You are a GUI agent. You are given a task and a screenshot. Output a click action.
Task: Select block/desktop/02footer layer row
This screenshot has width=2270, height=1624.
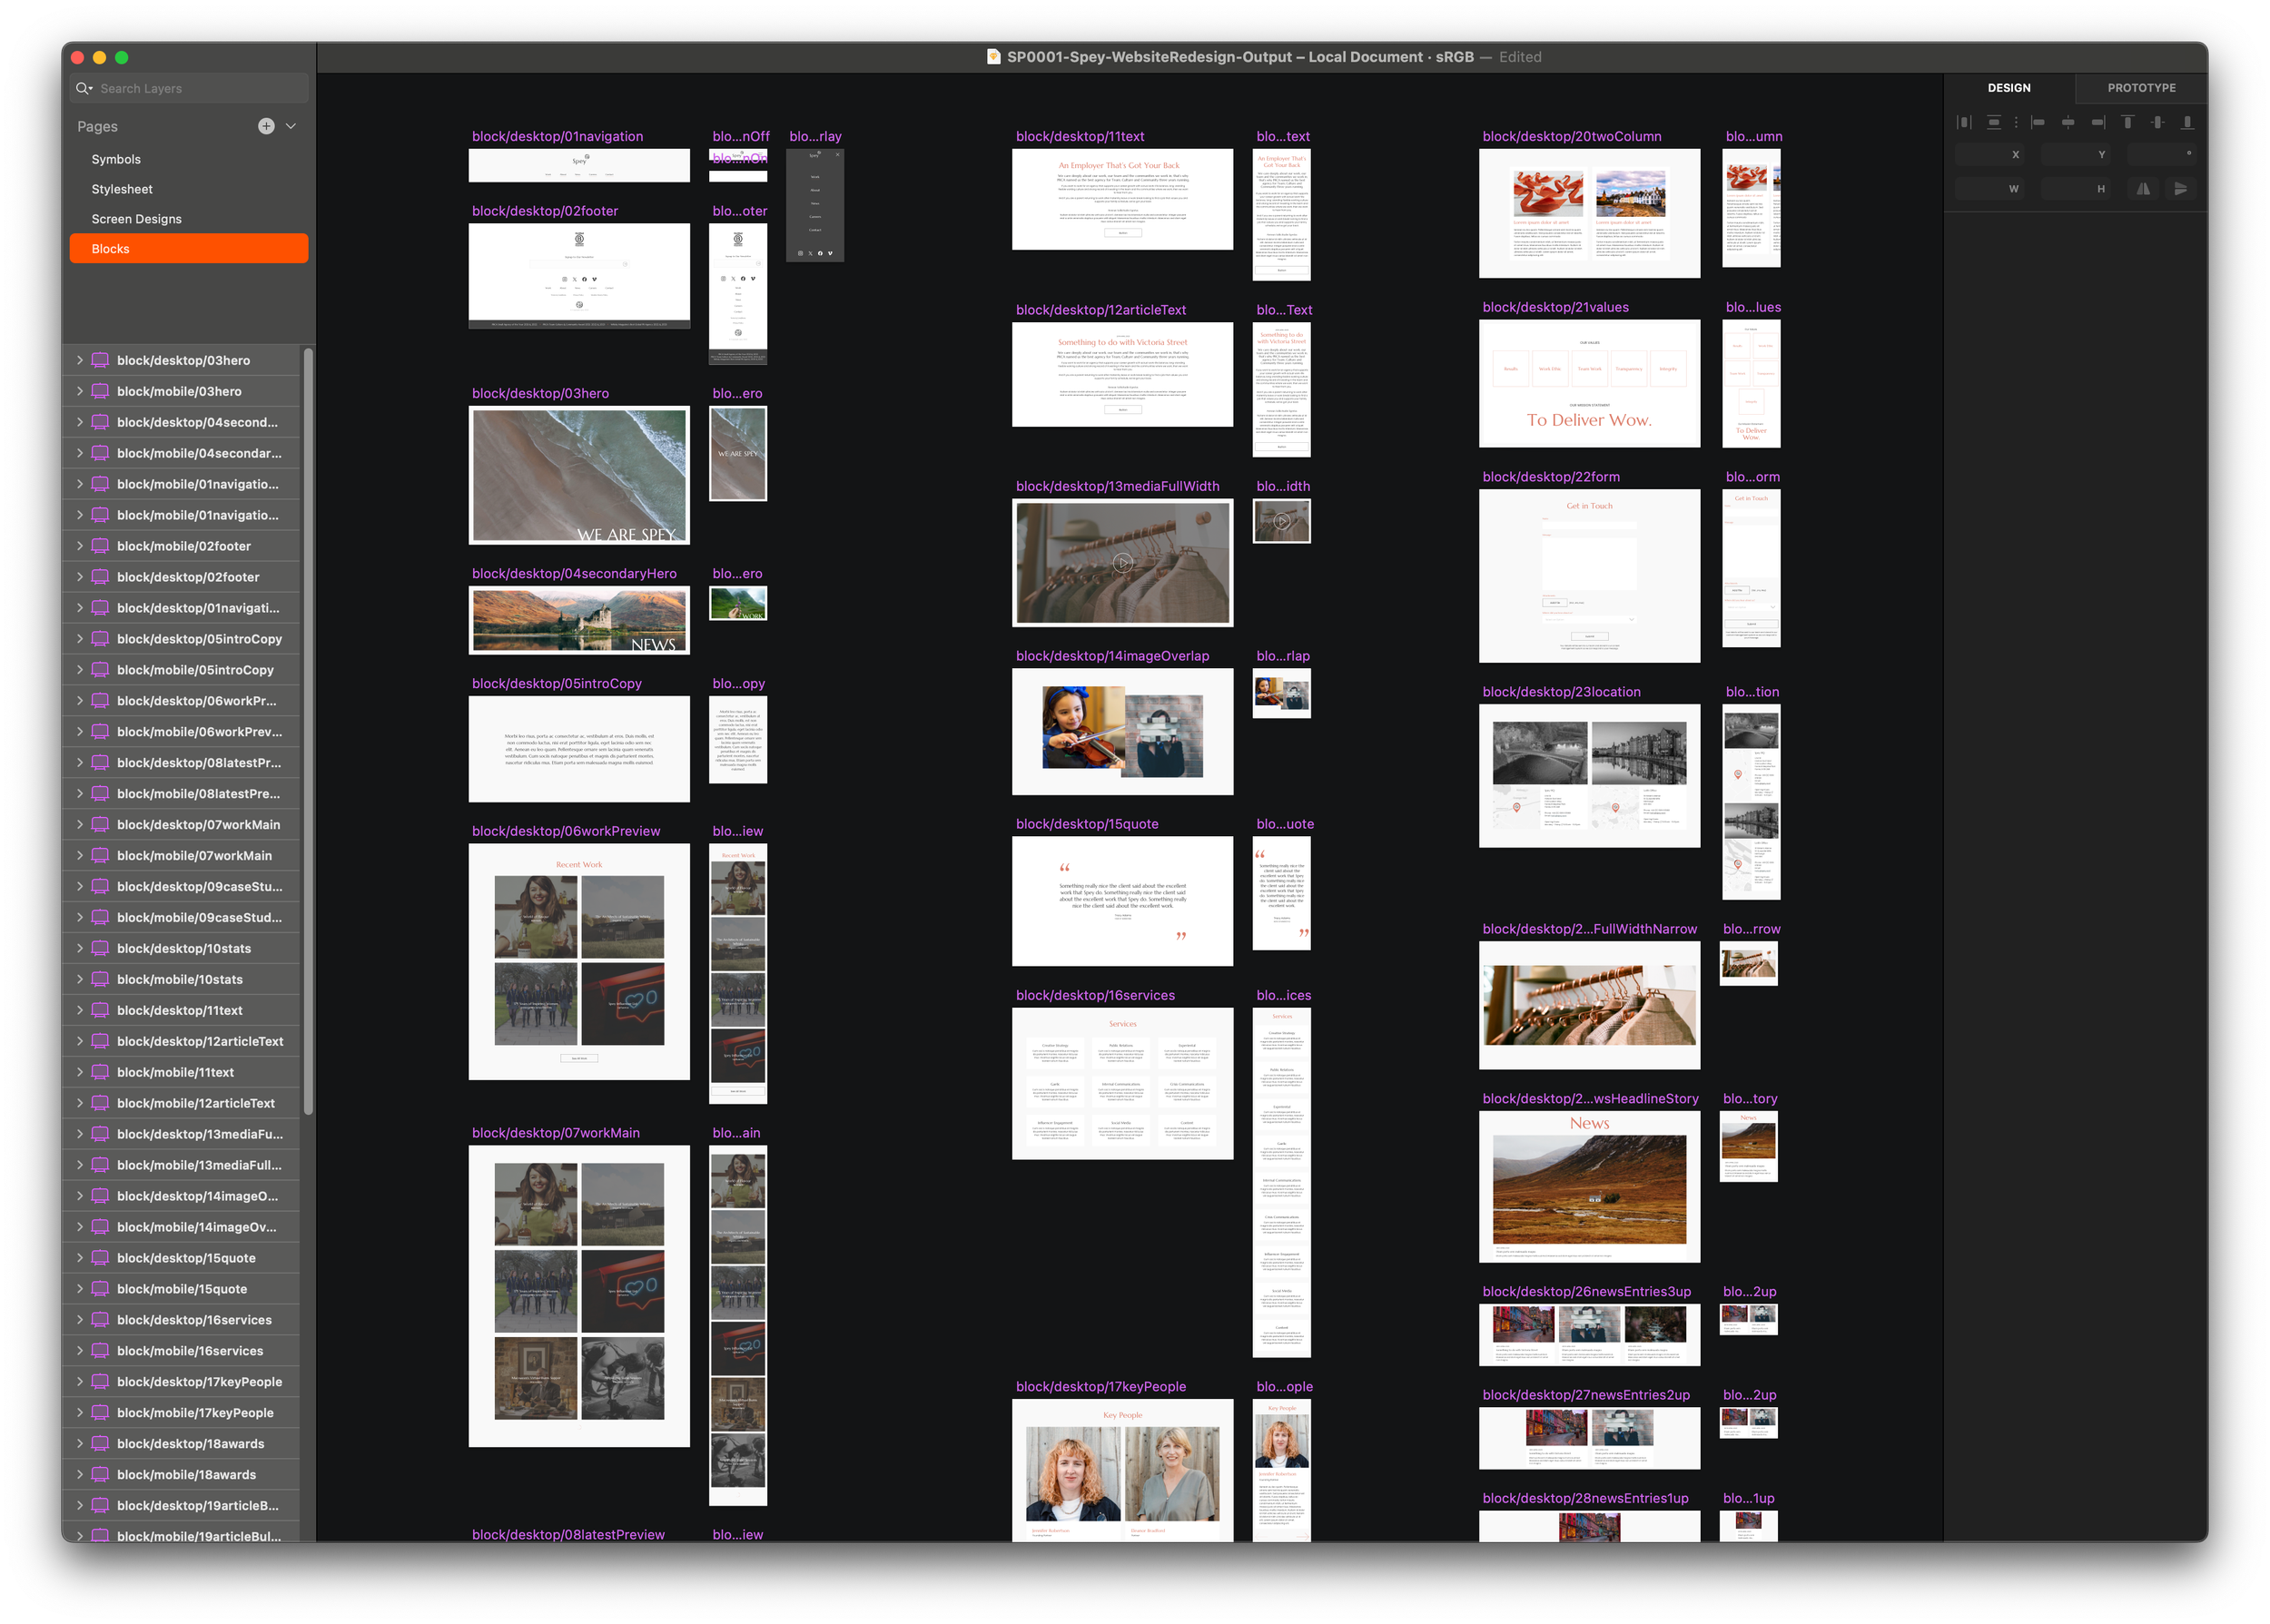coord(182,577)
